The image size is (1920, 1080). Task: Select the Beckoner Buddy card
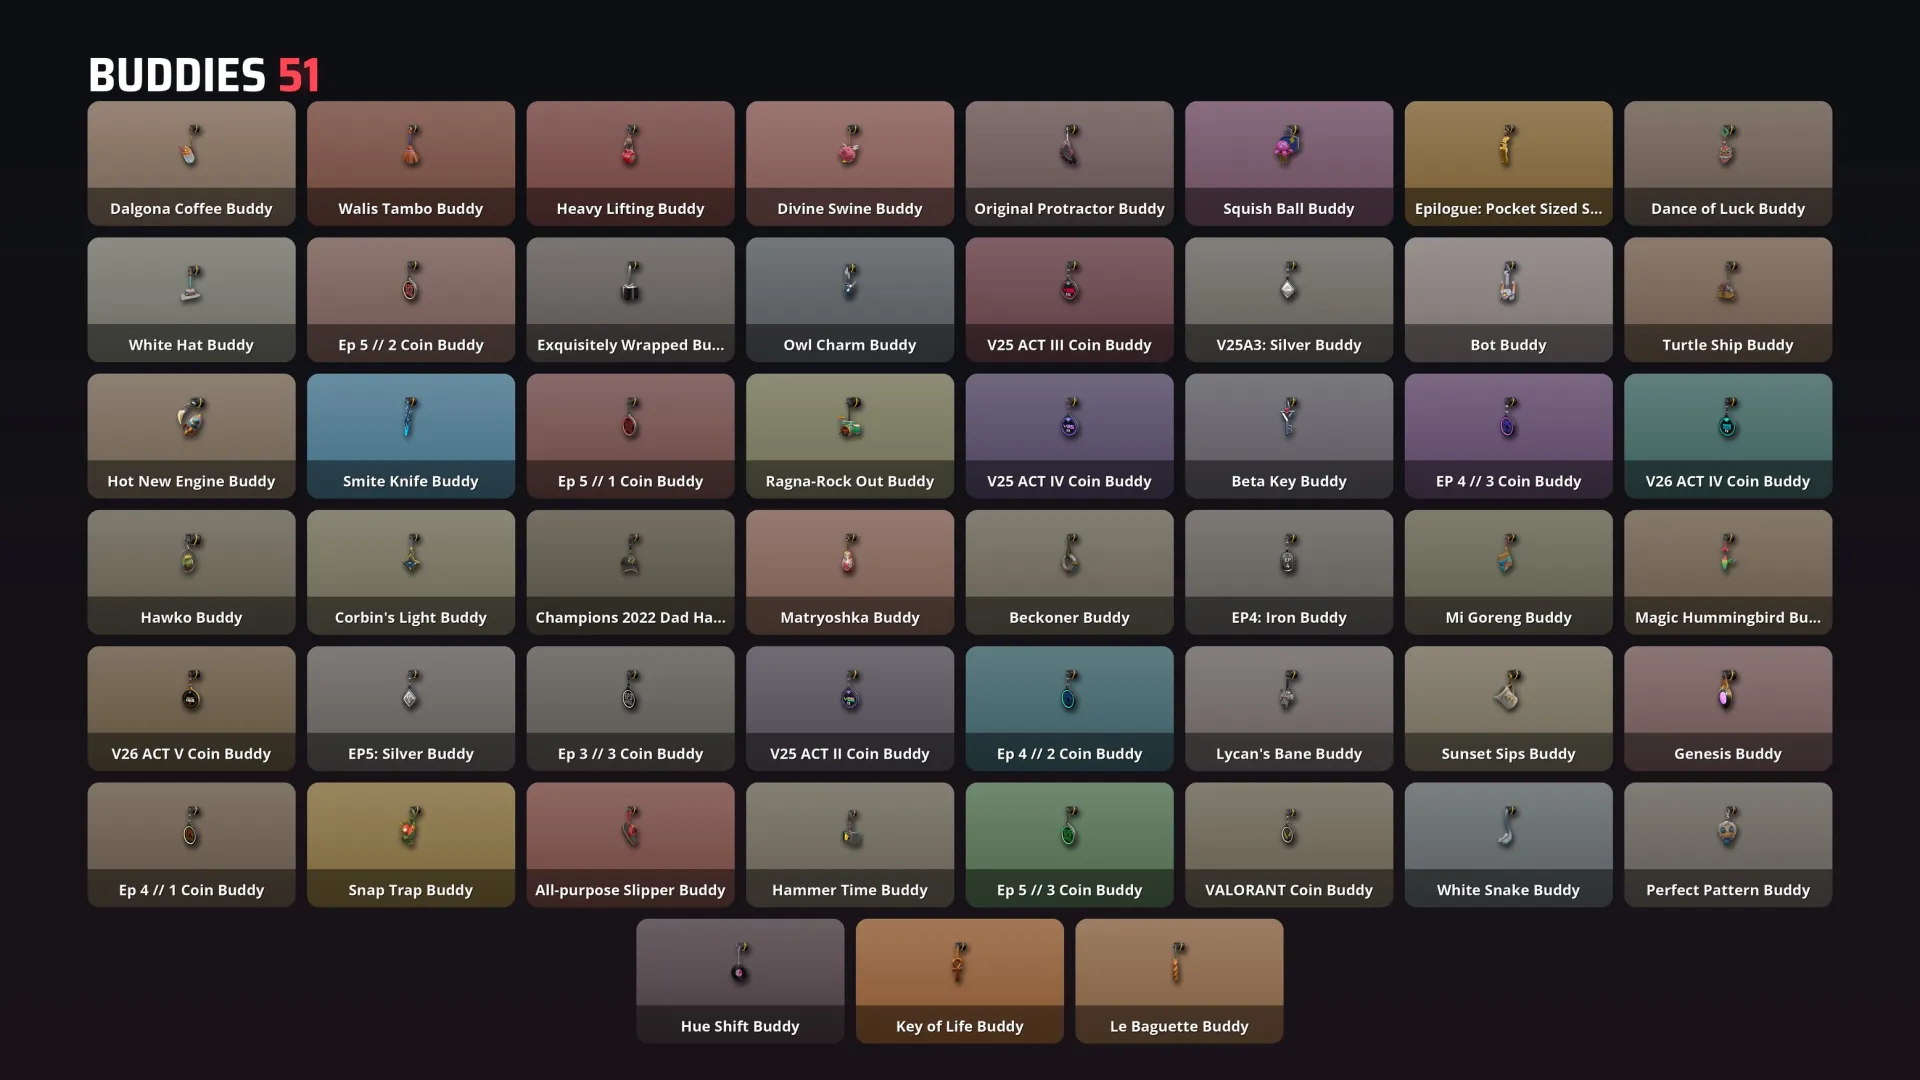point(1069,572)
